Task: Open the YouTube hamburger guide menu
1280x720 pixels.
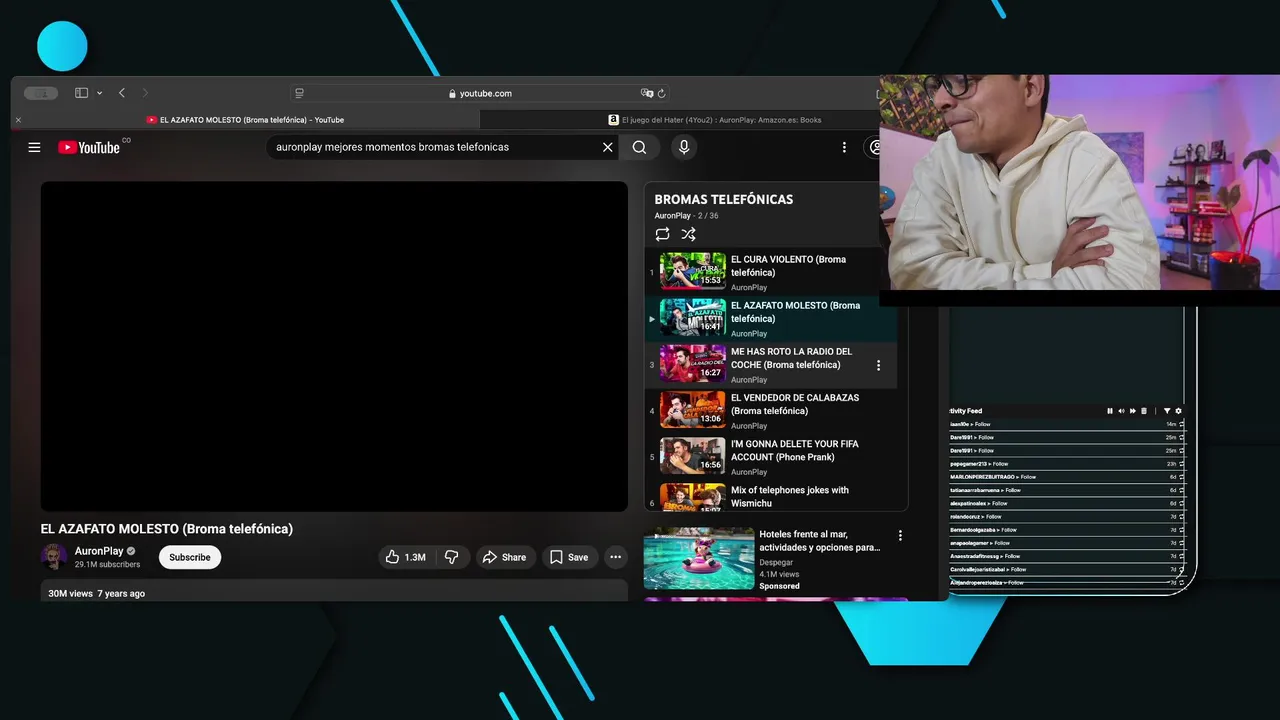Action: [34, 147]
